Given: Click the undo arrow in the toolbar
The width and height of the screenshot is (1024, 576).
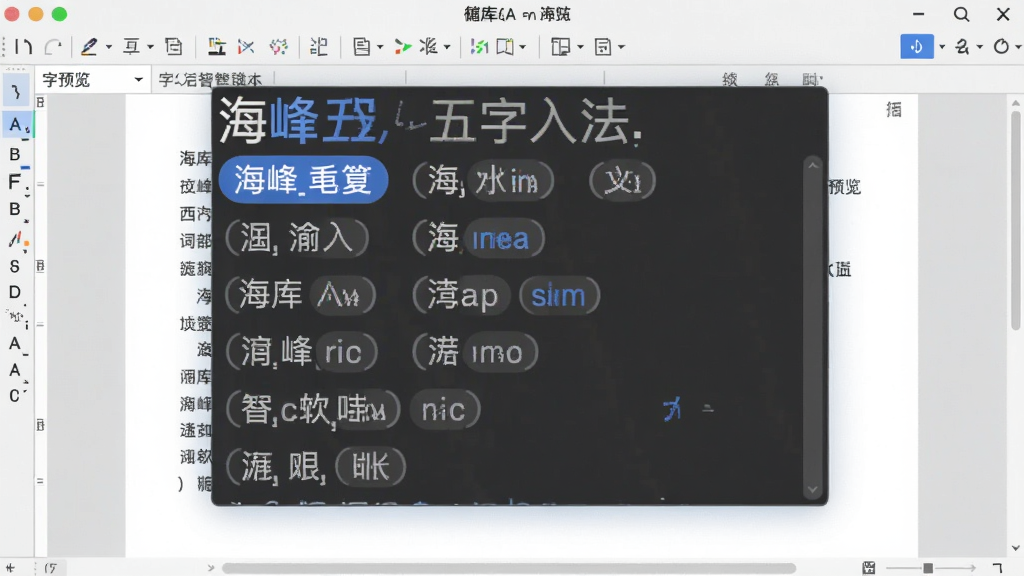Looking at the screenshot, I should 24,46.
